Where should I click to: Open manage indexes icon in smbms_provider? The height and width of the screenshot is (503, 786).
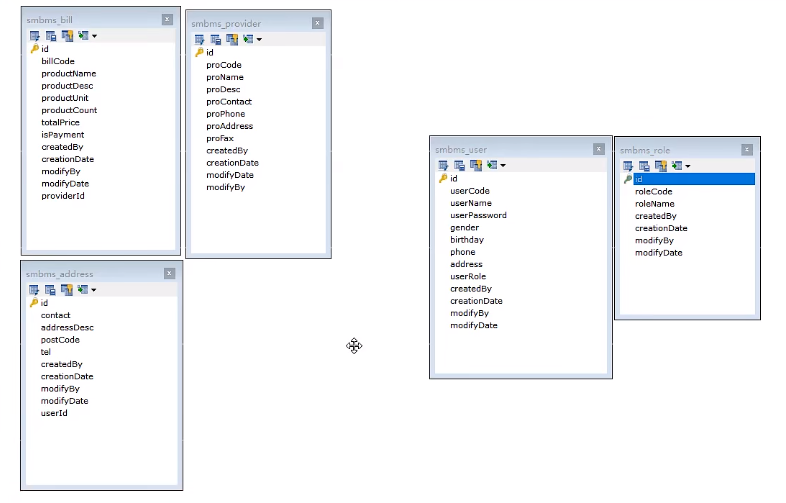pos(216,39)
